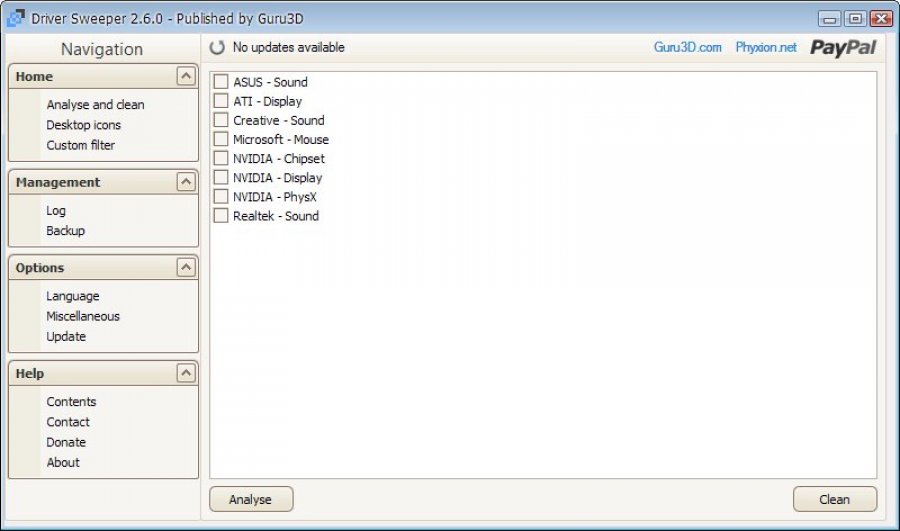Open Language options
This screenshot has width=900, height=531.
(73, 296)
